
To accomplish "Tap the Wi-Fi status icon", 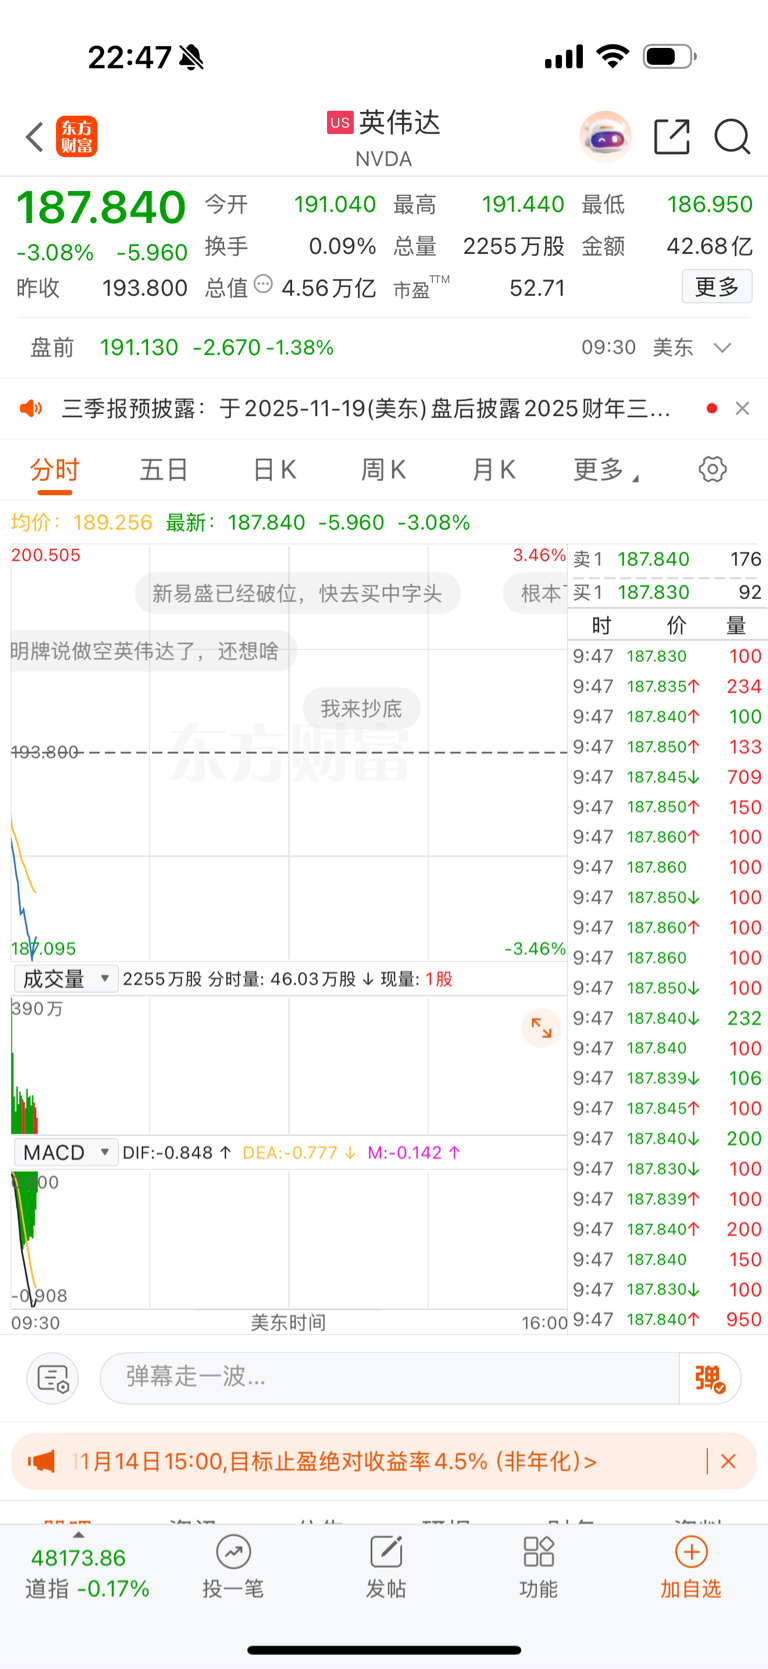I will (613, 56).
